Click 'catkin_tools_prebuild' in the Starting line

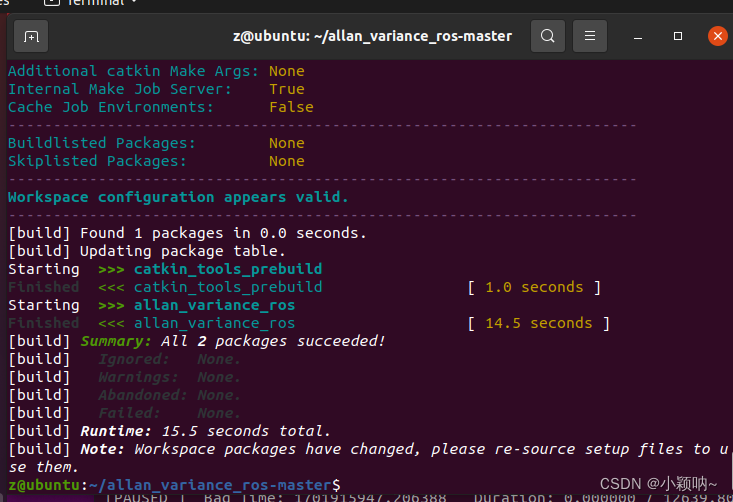228,269
